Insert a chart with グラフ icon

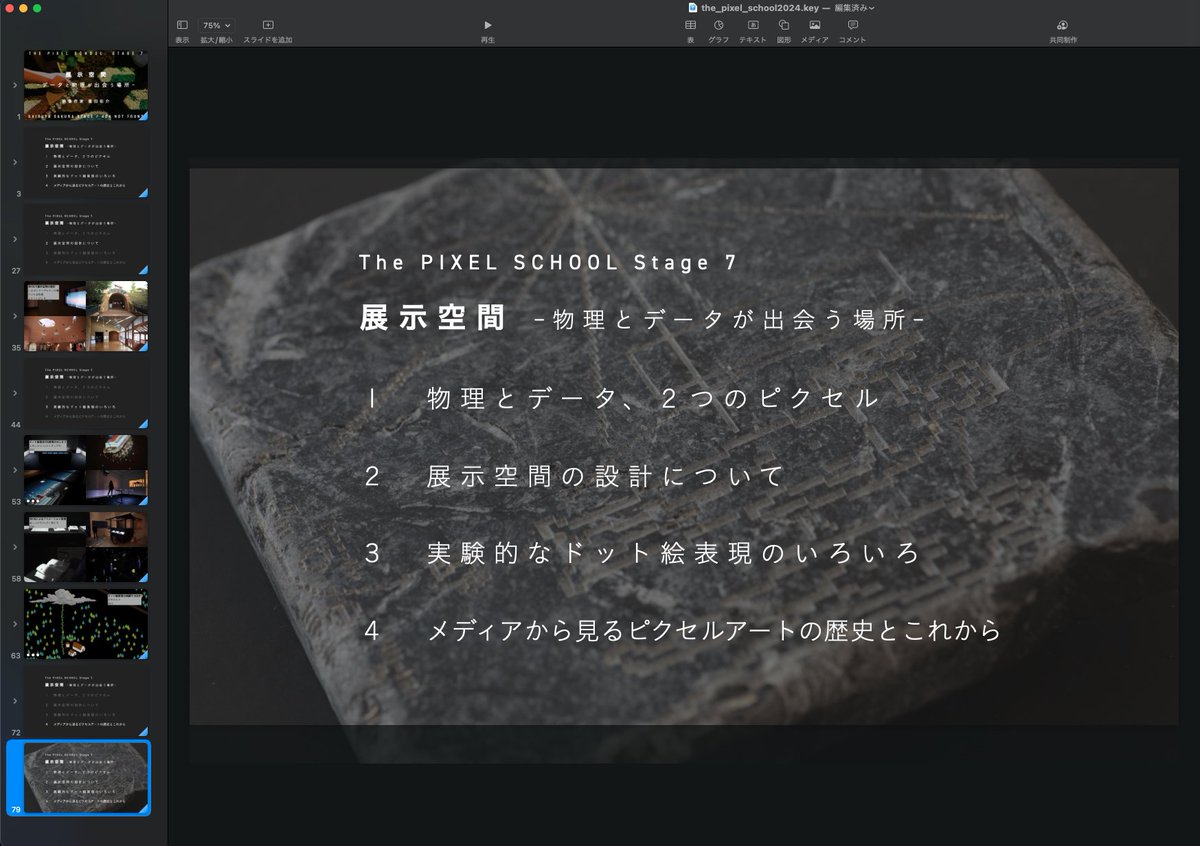[x=718, y=25]
